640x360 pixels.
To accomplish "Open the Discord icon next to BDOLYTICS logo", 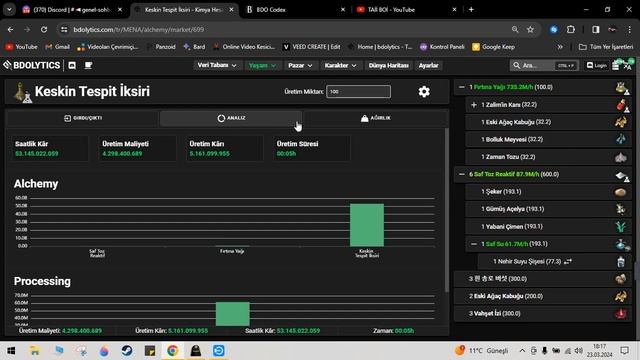I will pyautogui.click(x=72, y=65).
